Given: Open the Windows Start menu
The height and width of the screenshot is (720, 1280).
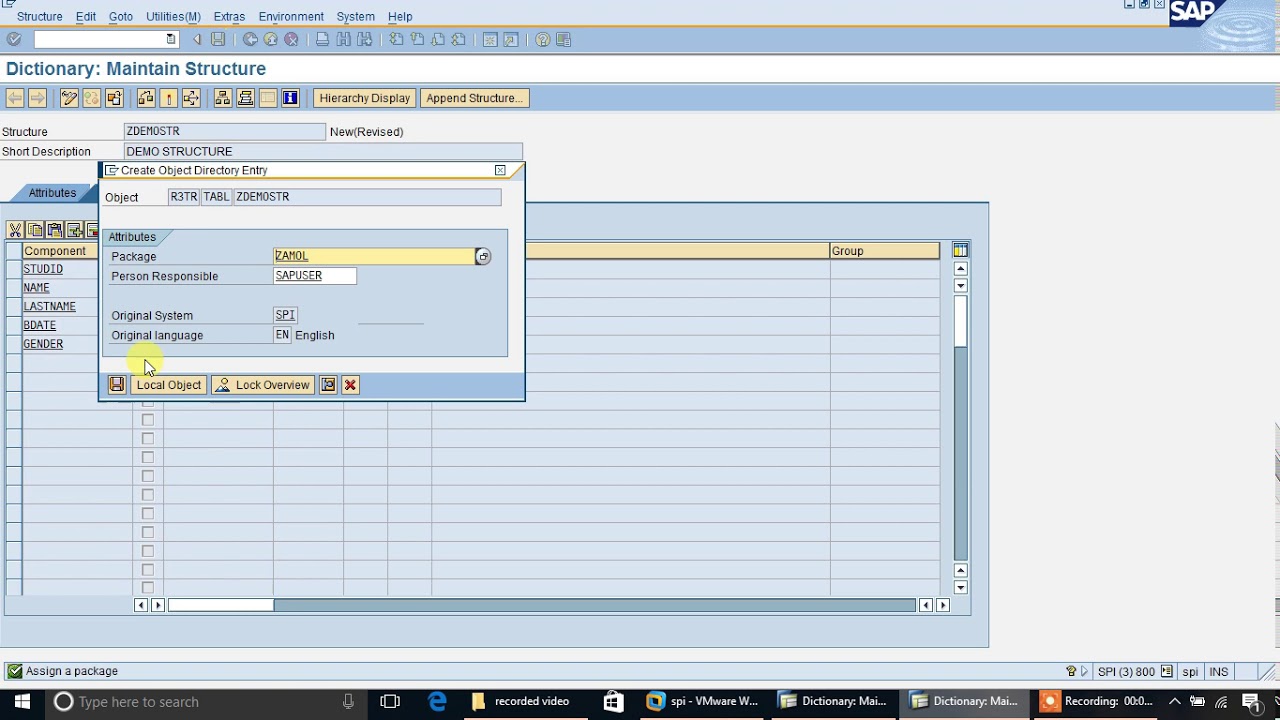Looking at the screenshot, I should [22, 701].
